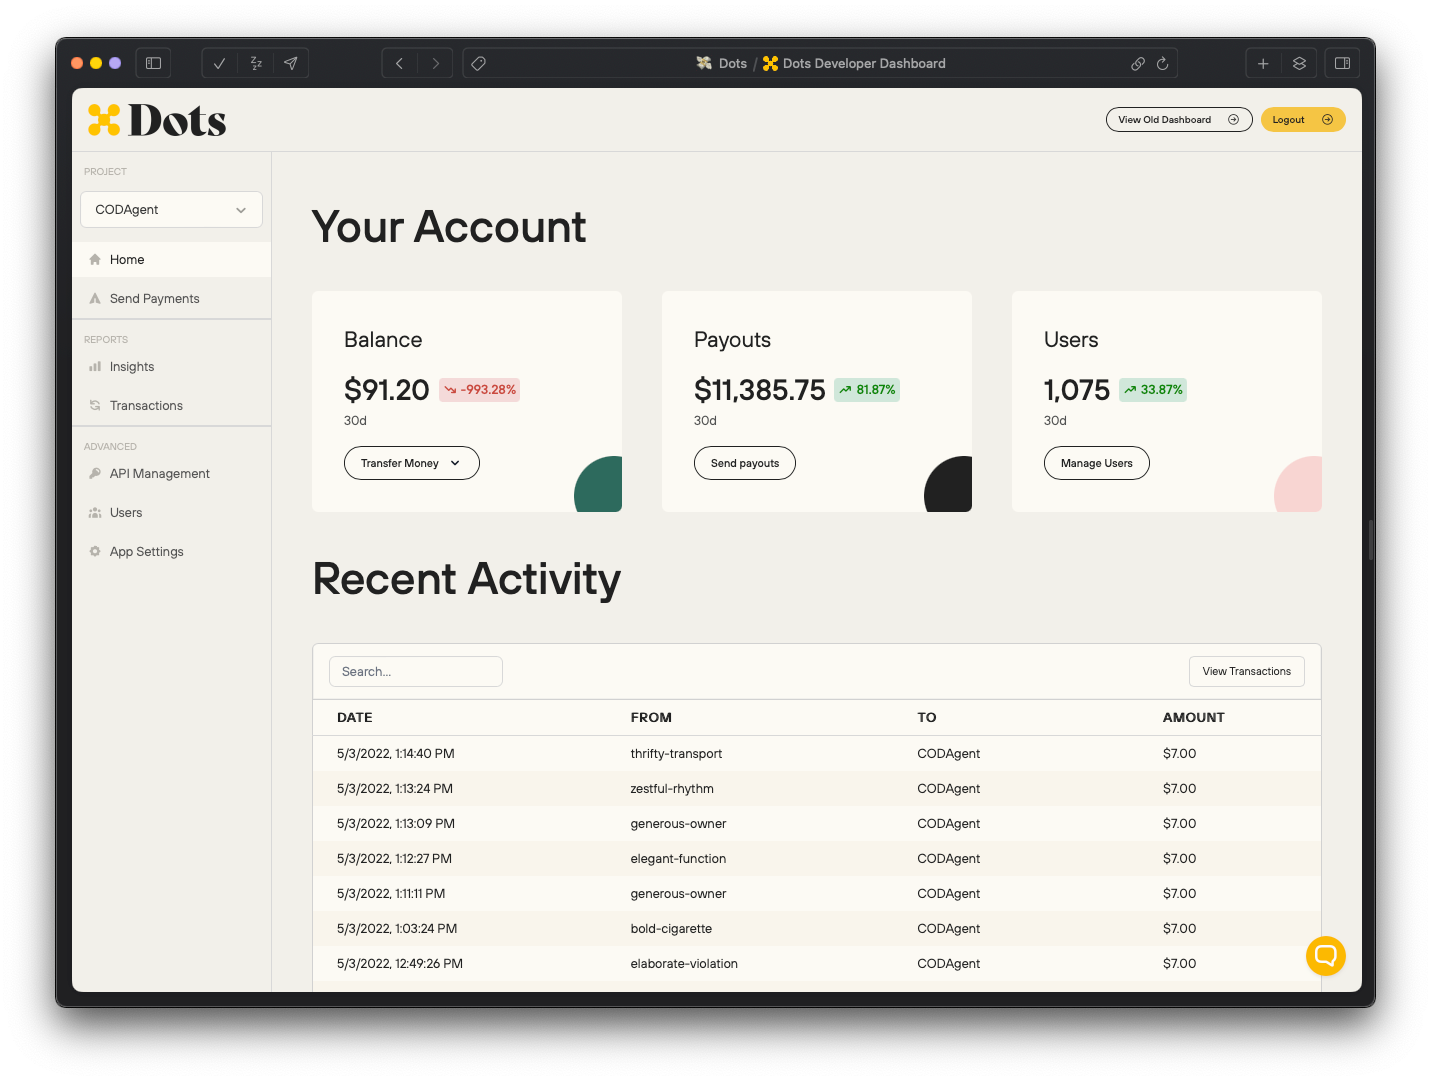Image resolution: width=1431 pixels, height=1081 pixels.
Task: Click the Dots logo
Action: (156, 119)
